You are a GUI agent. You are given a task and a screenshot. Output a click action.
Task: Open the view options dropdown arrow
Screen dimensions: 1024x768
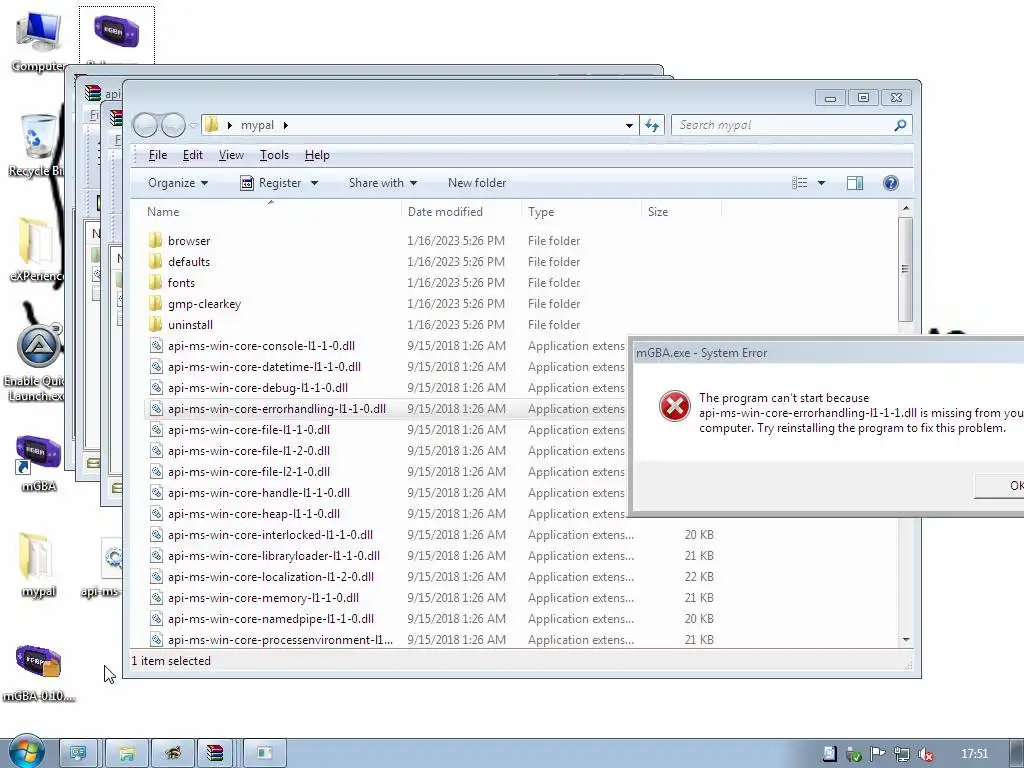point(822,183)
